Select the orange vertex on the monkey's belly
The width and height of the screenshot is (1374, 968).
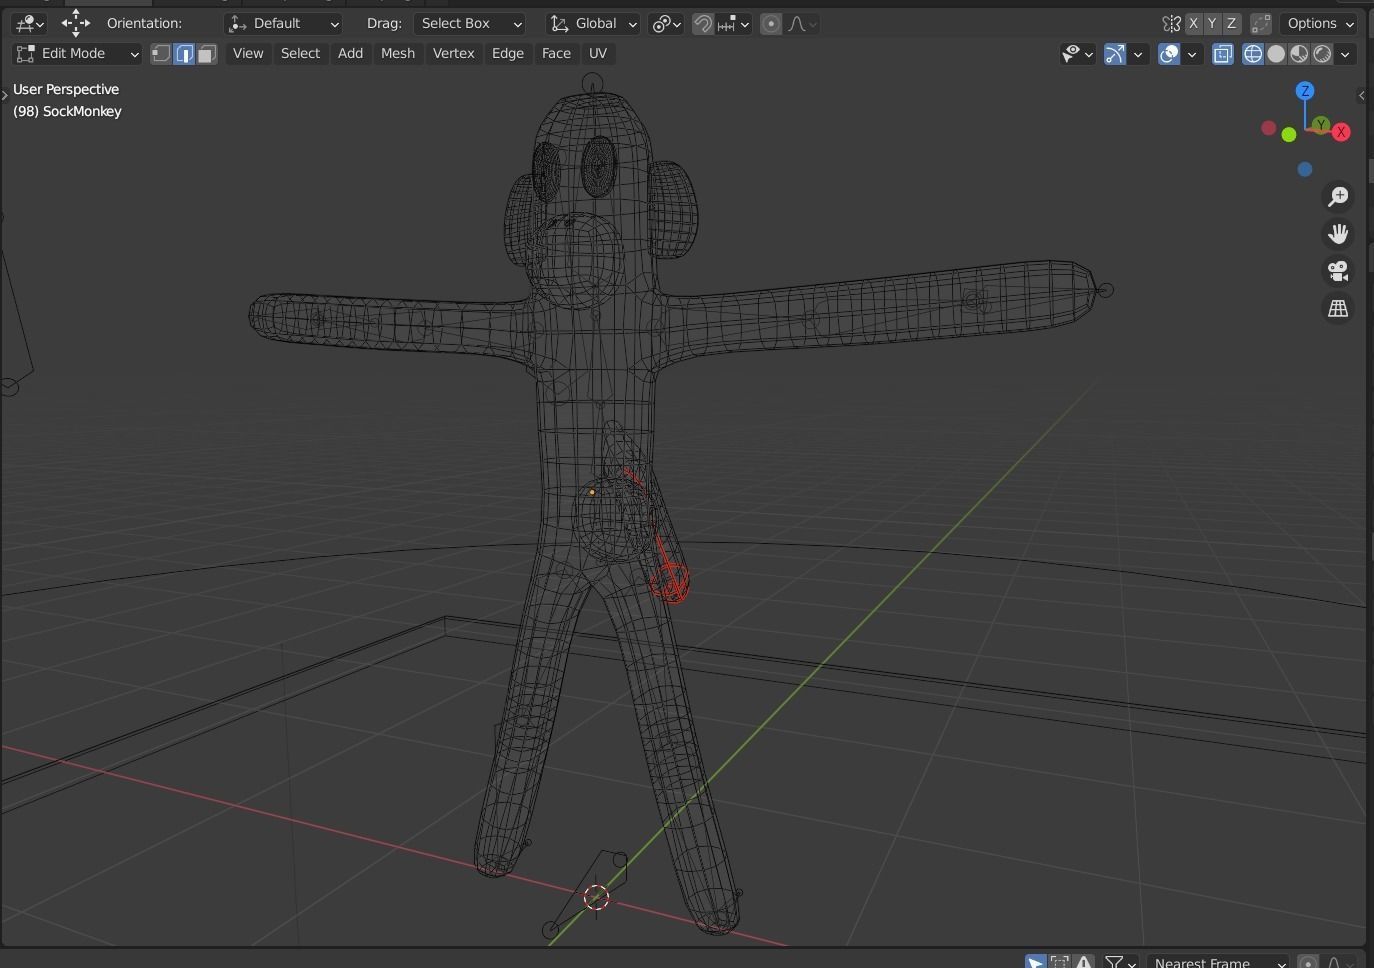click(592, 492)
